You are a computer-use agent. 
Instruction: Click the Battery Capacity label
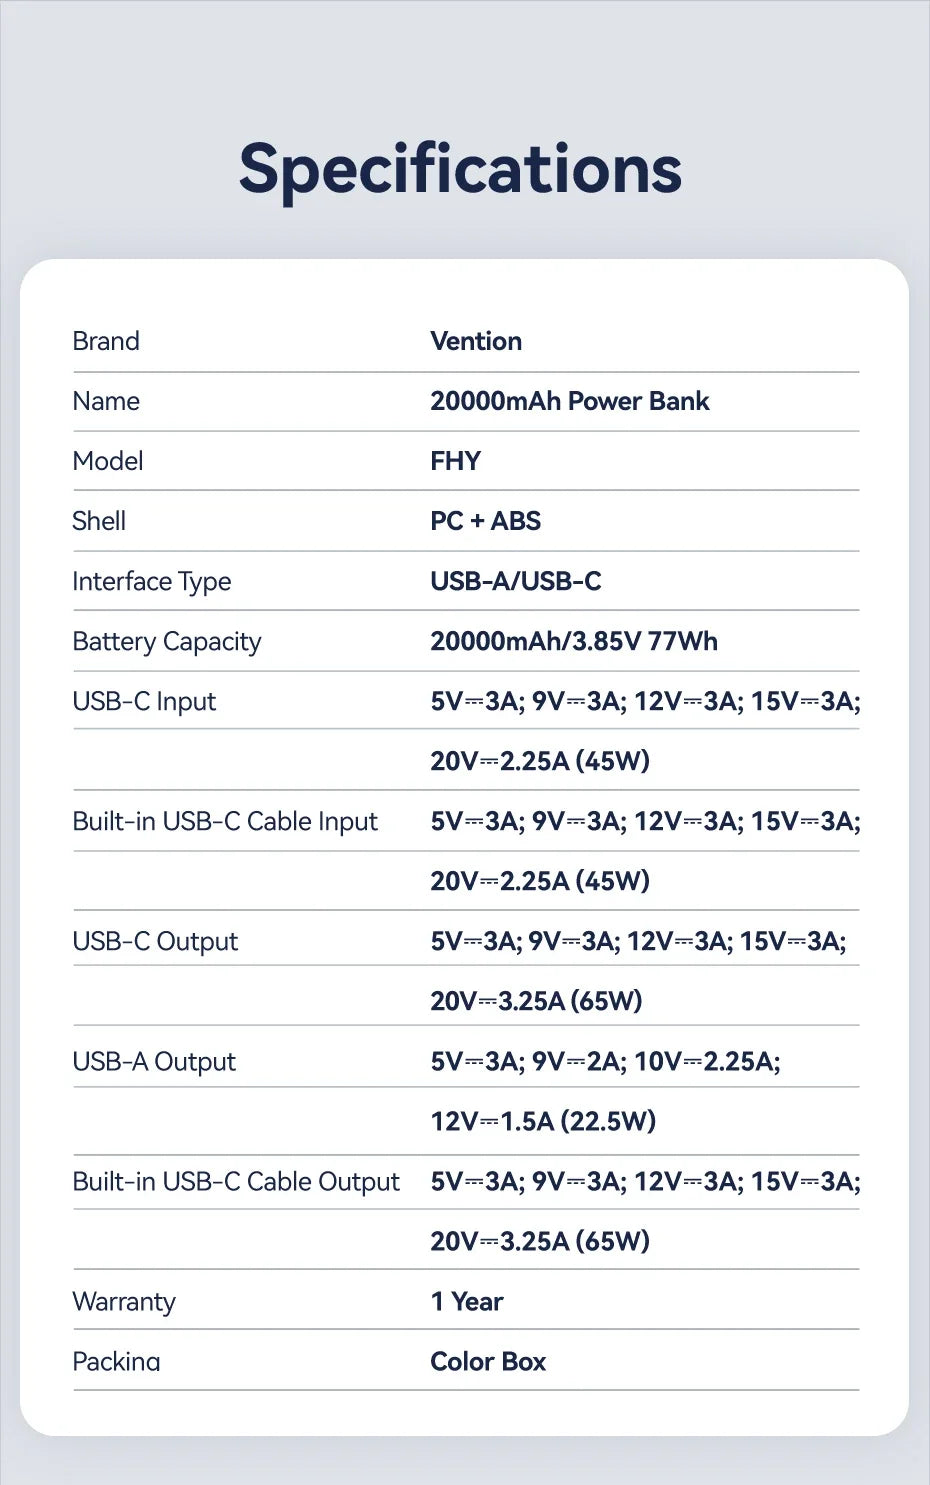pyautogui.click(x=166, y=641)
